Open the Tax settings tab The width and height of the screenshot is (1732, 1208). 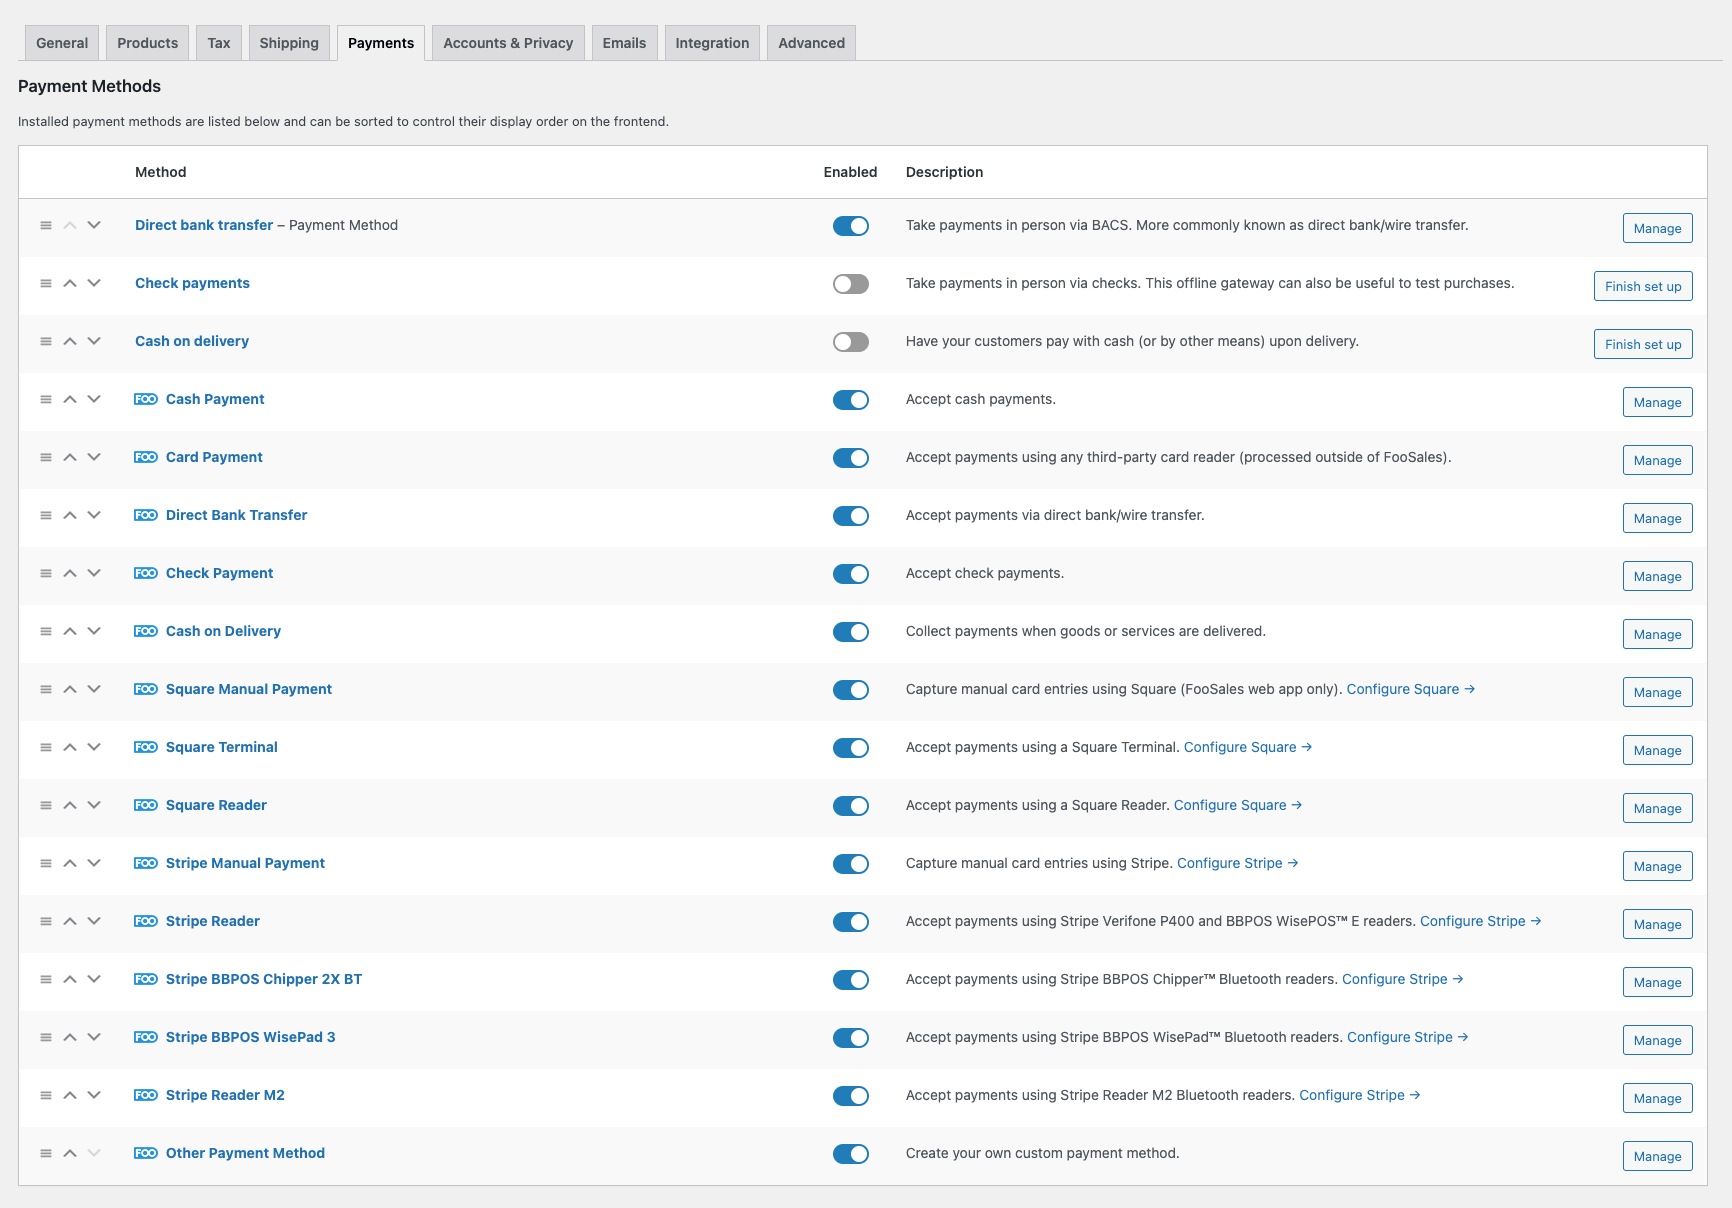point(219,43)
